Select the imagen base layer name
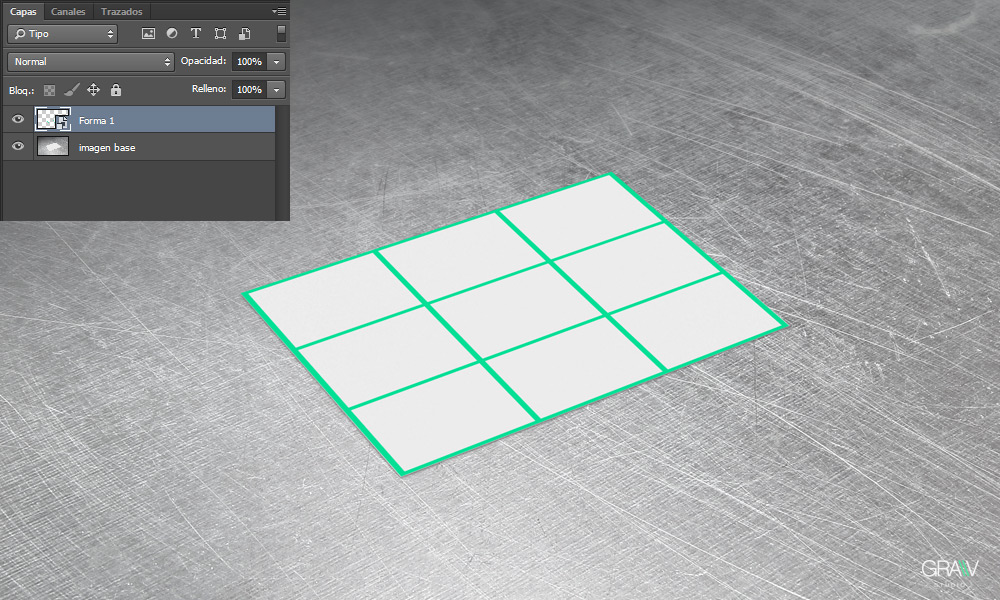 coord(107,147)
